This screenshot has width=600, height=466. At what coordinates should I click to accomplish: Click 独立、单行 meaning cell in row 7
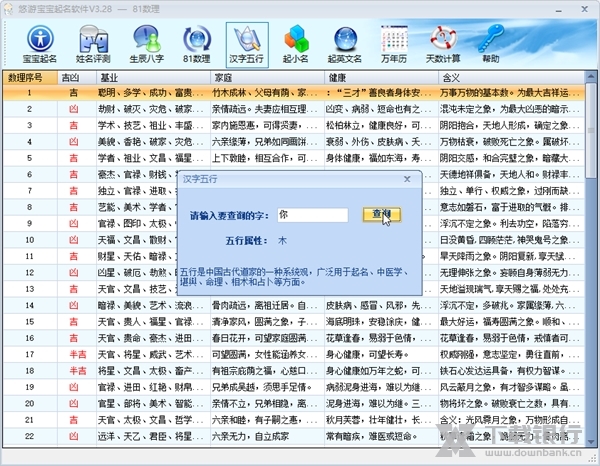510,191
